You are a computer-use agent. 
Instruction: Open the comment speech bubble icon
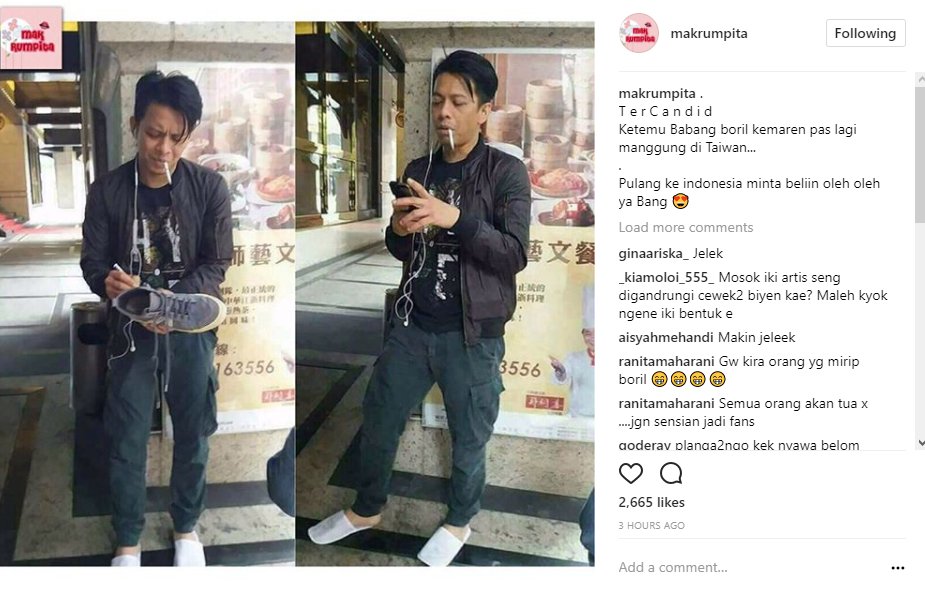point(671,474)
